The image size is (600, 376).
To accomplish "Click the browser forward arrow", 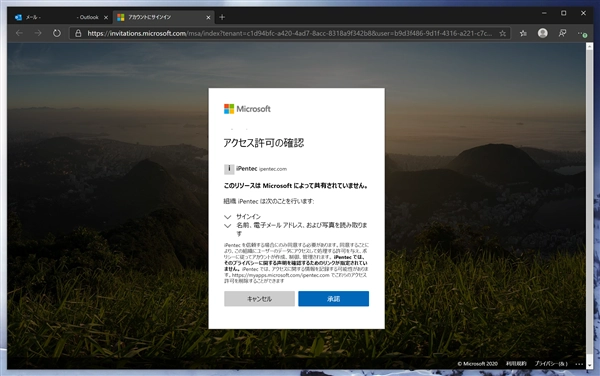I will [38, 33].
